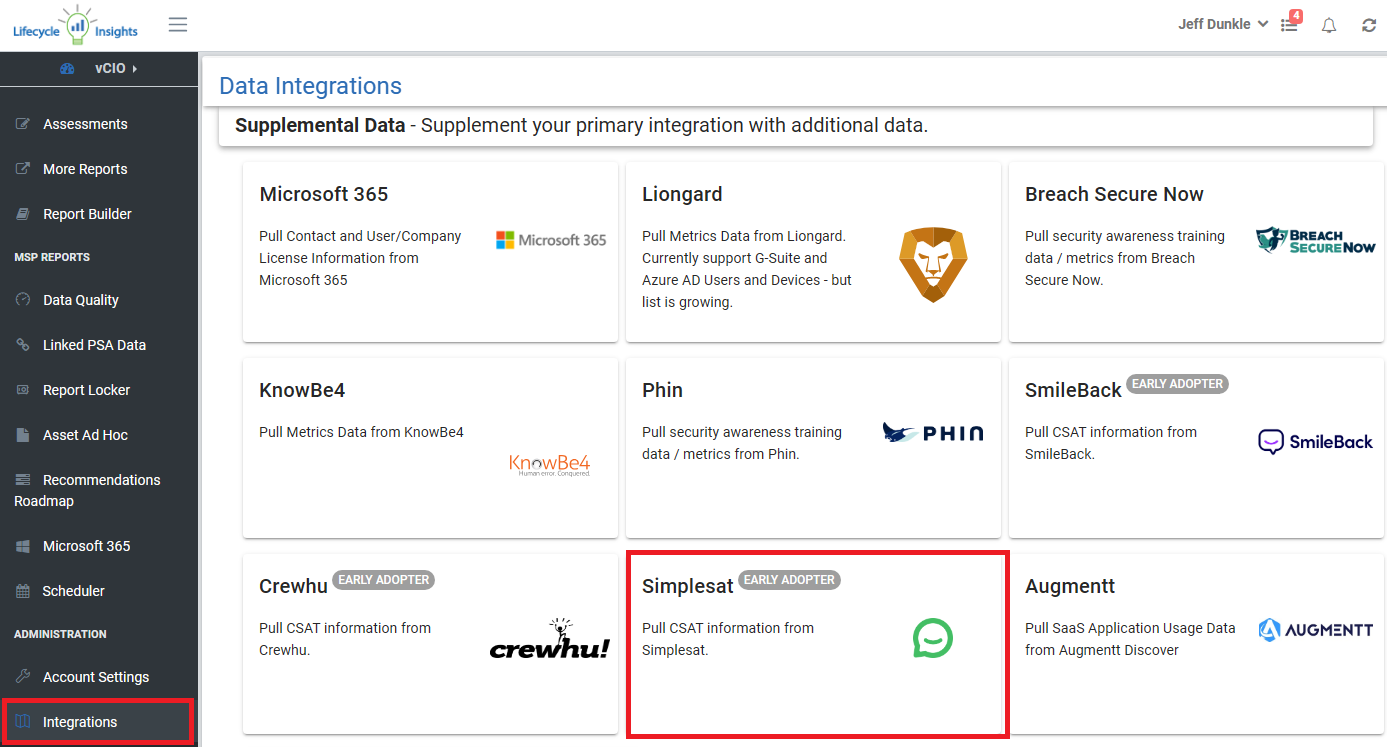The height and width of the screenshot is (747, 1387).
Task: Open the Liongard integration card title
Action: point(682,194)
